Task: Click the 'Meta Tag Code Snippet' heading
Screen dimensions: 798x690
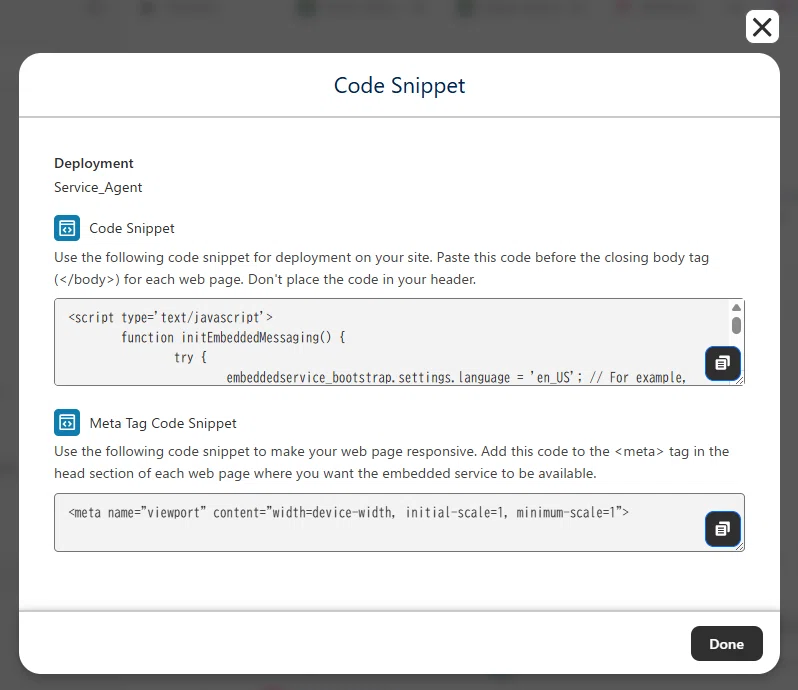Action: click(163, 423)
